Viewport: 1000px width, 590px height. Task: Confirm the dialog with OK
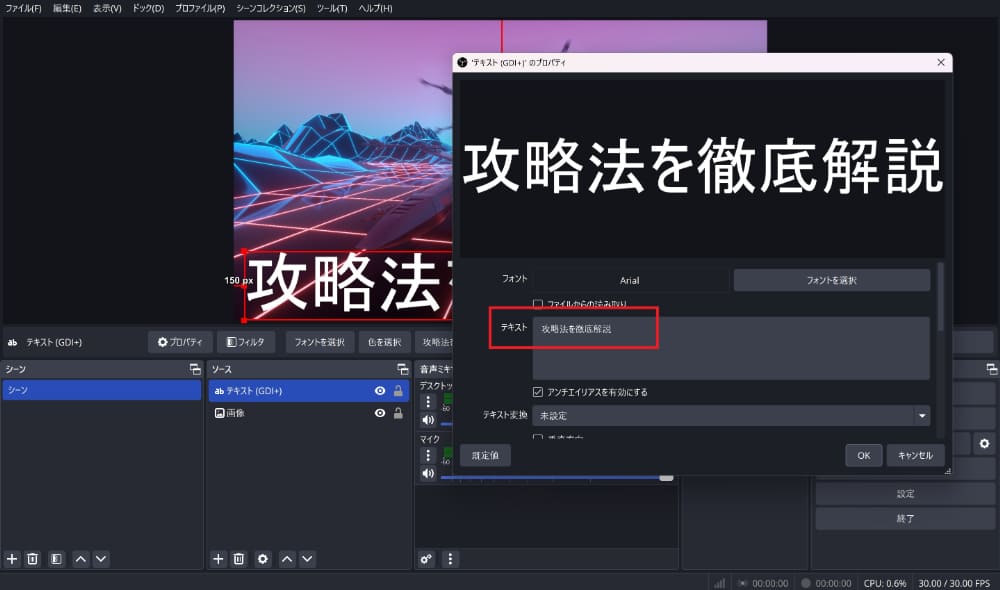[x=864, y=455]
